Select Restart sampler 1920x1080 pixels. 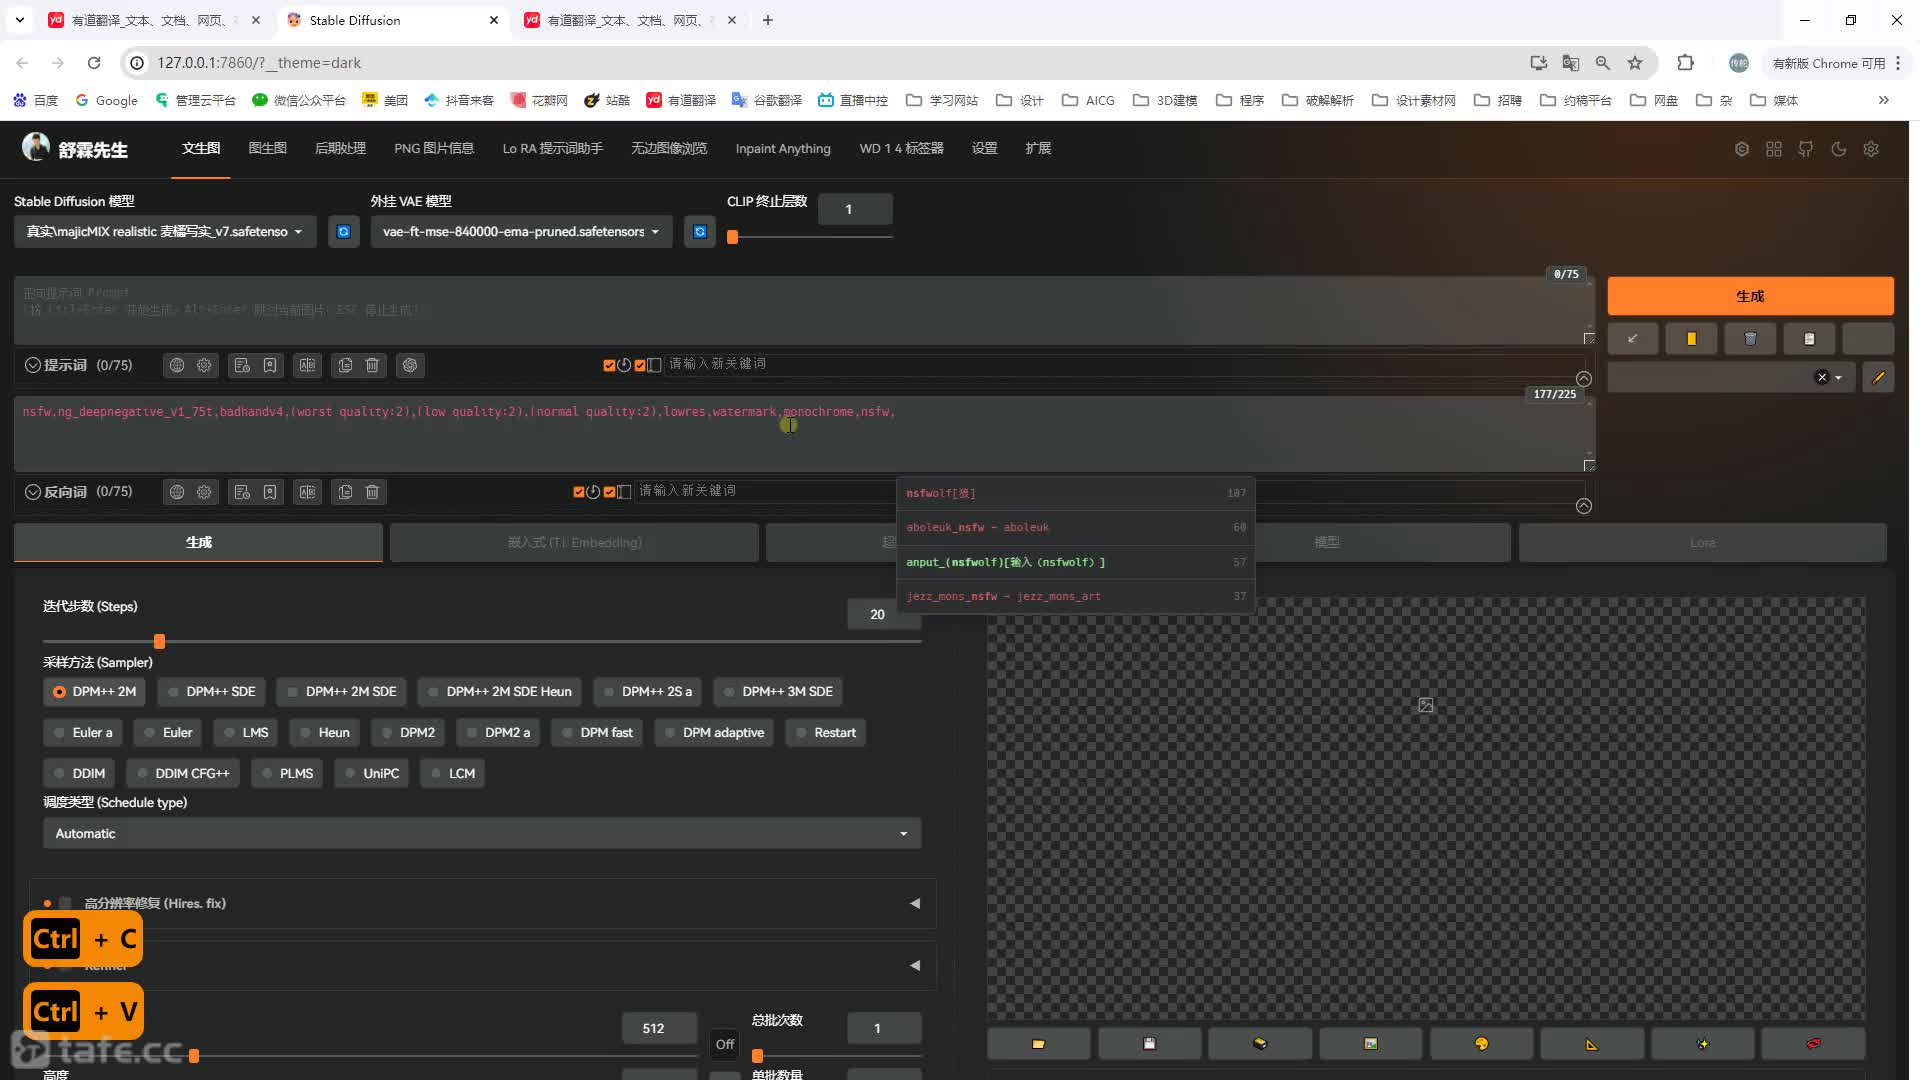(825, 733)
